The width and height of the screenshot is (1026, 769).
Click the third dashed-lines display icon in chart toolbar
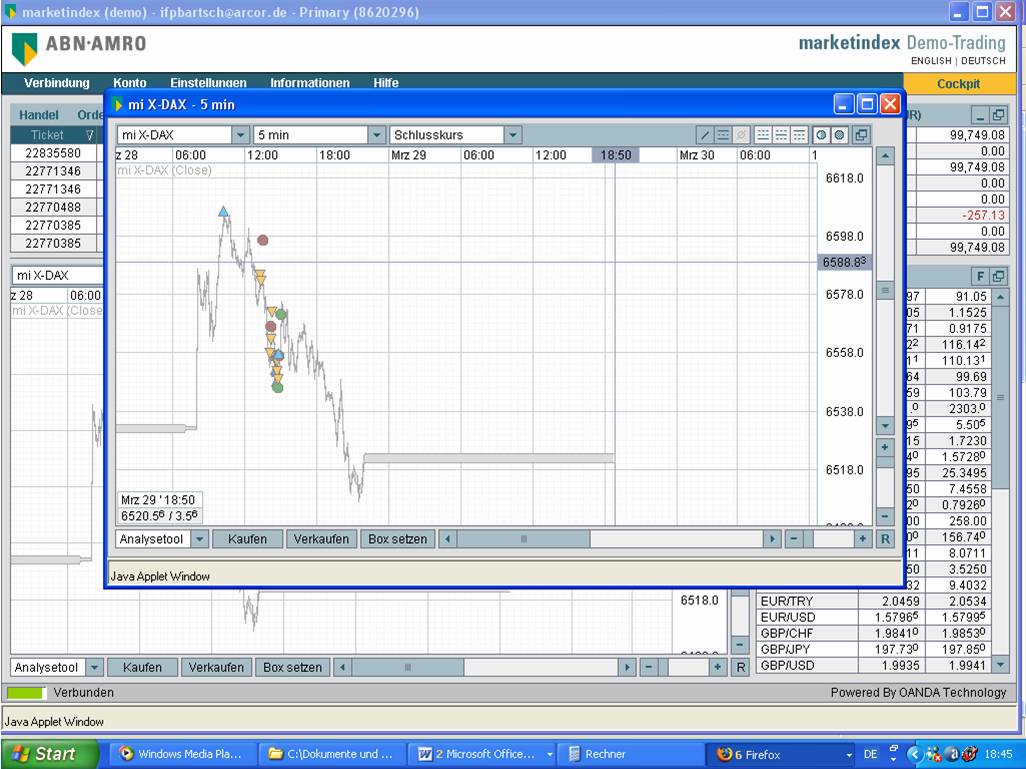[799, 135]
